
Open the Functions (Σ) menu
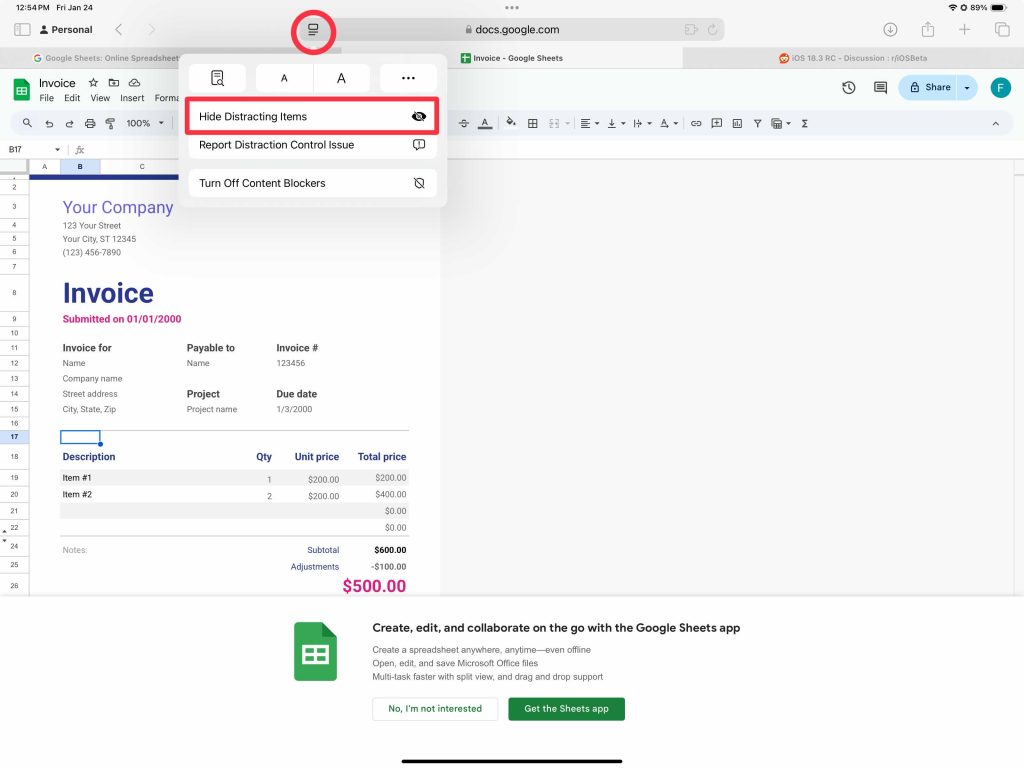click(806, 123)
